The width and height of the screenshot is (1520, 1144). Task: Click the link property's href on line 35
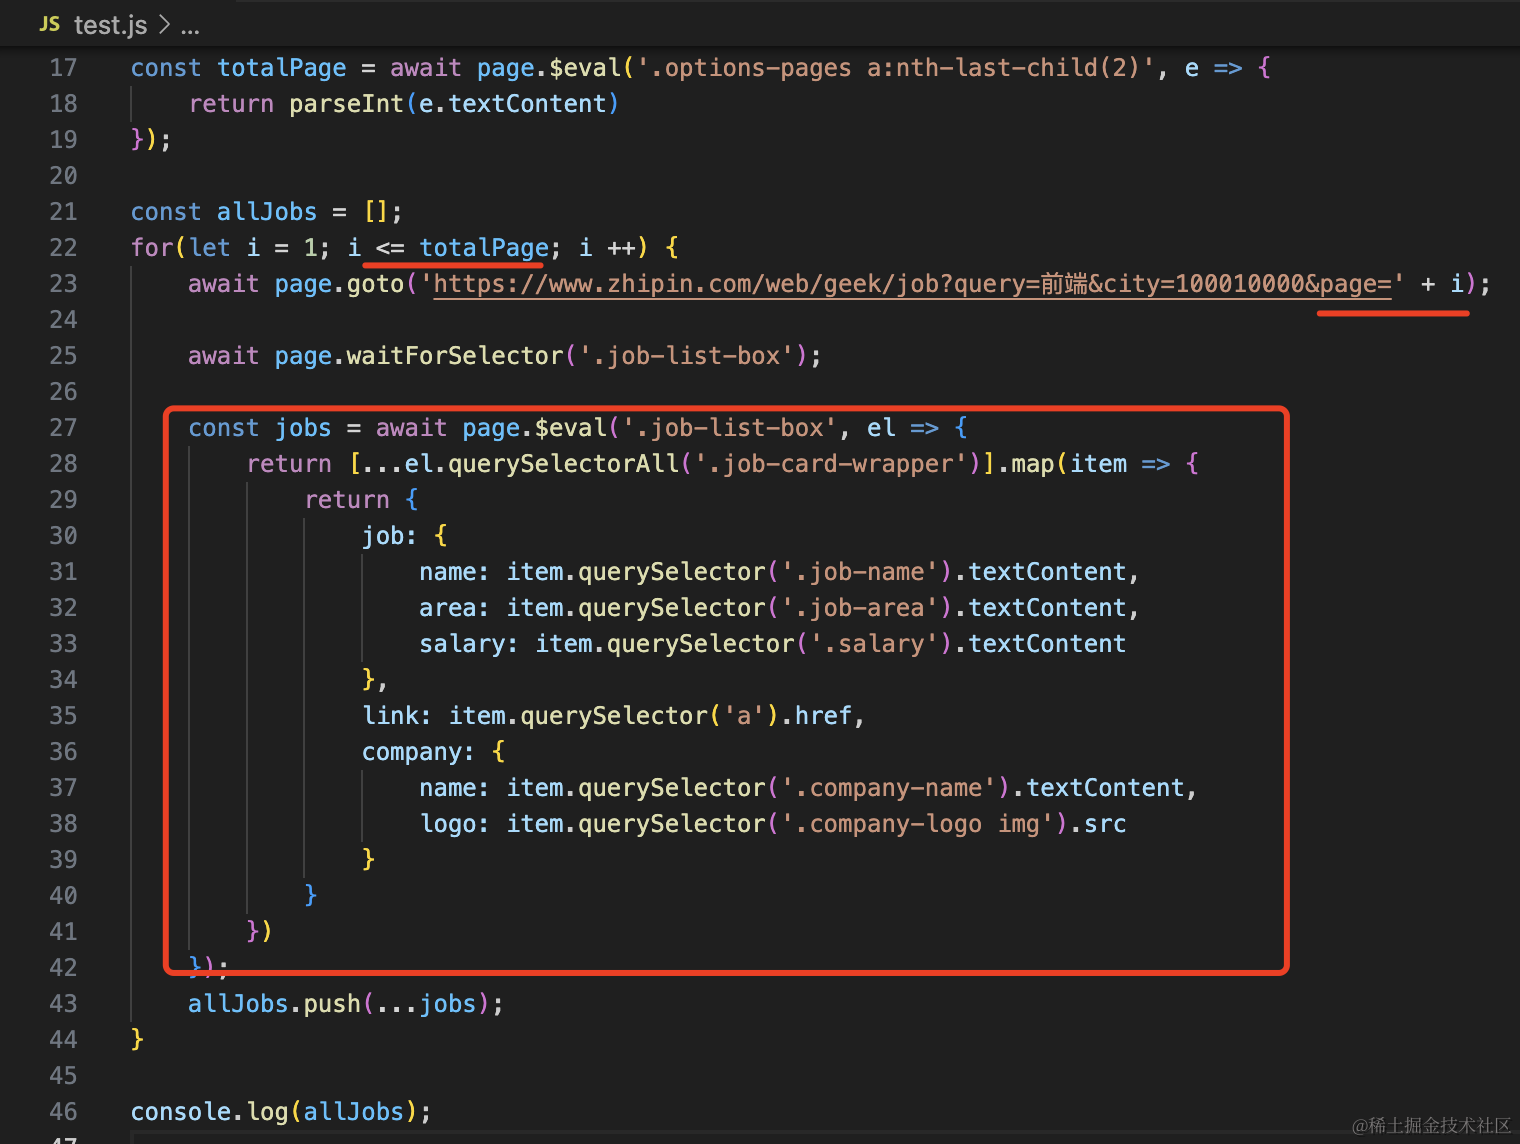coord(823,716)
